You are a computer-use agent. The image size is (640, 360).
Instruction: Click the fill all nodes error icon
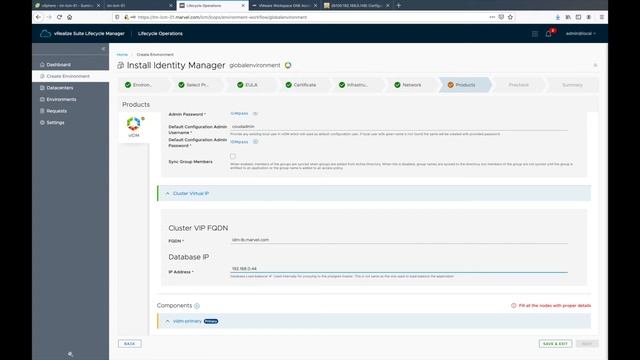point(513,306)
